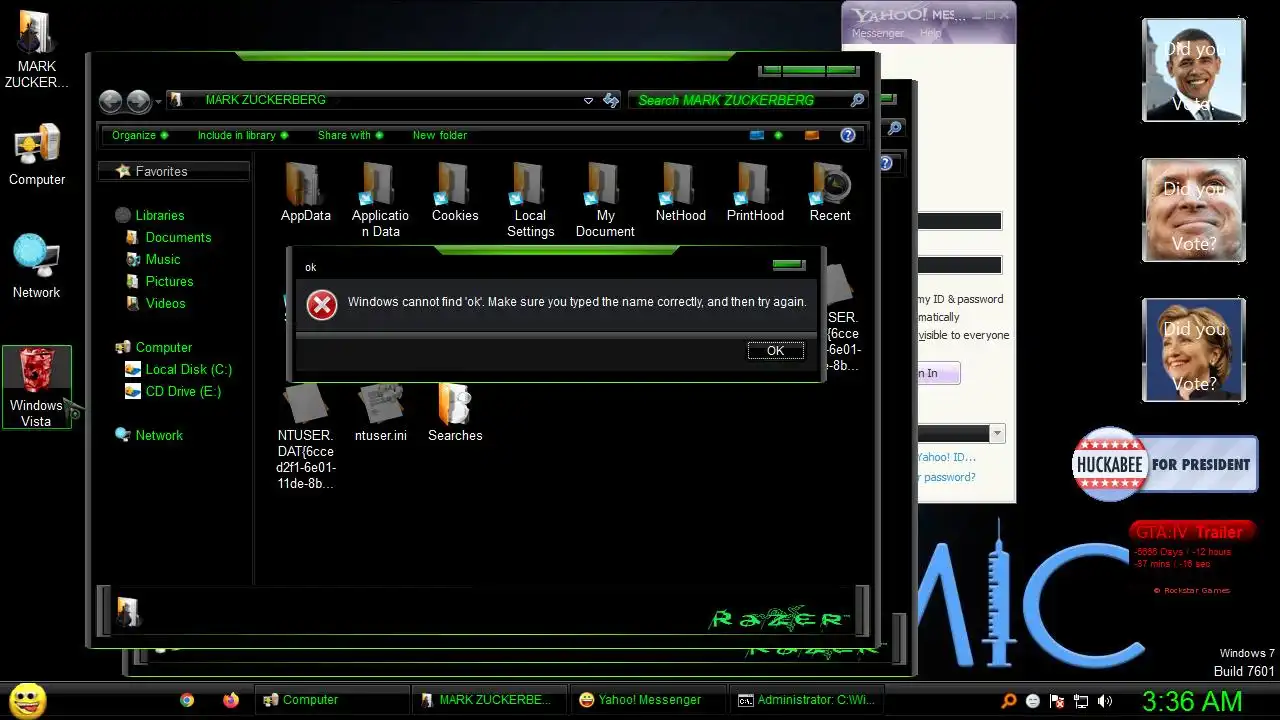The width and height of the screenshot is (1280, 720).
Task: Click the MARK ZUCKERBERG address bar
Action: [380, 100]
